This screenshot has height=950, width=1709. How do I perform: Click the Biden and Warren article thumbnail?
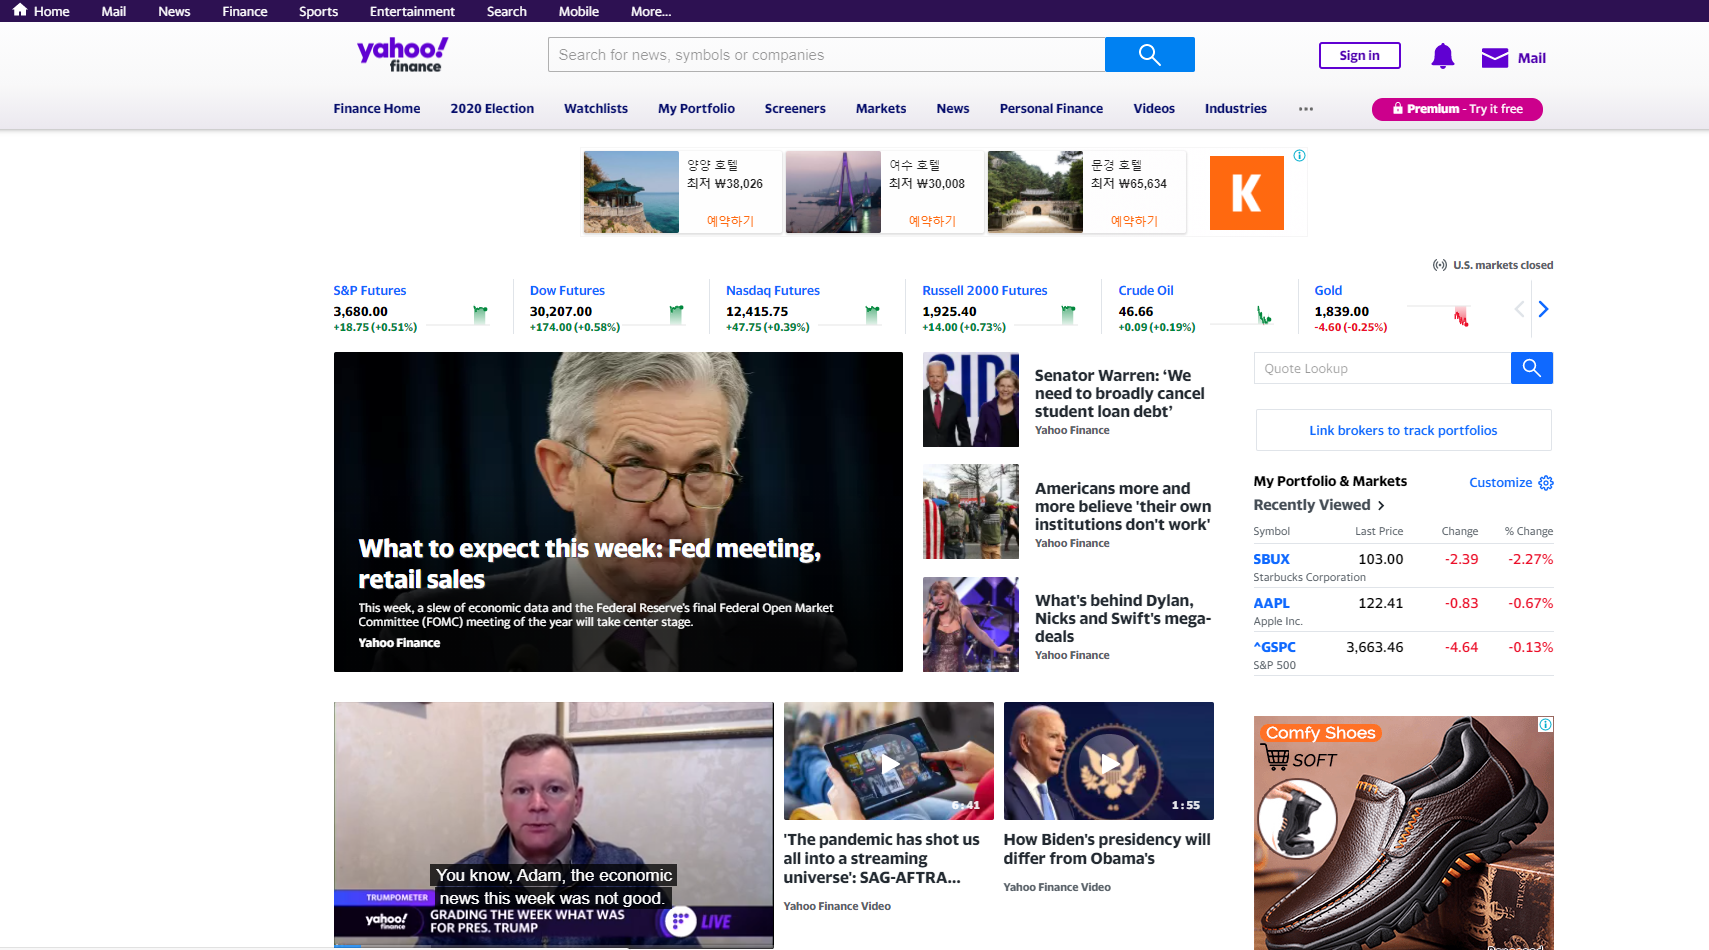[x=970, y=399]
